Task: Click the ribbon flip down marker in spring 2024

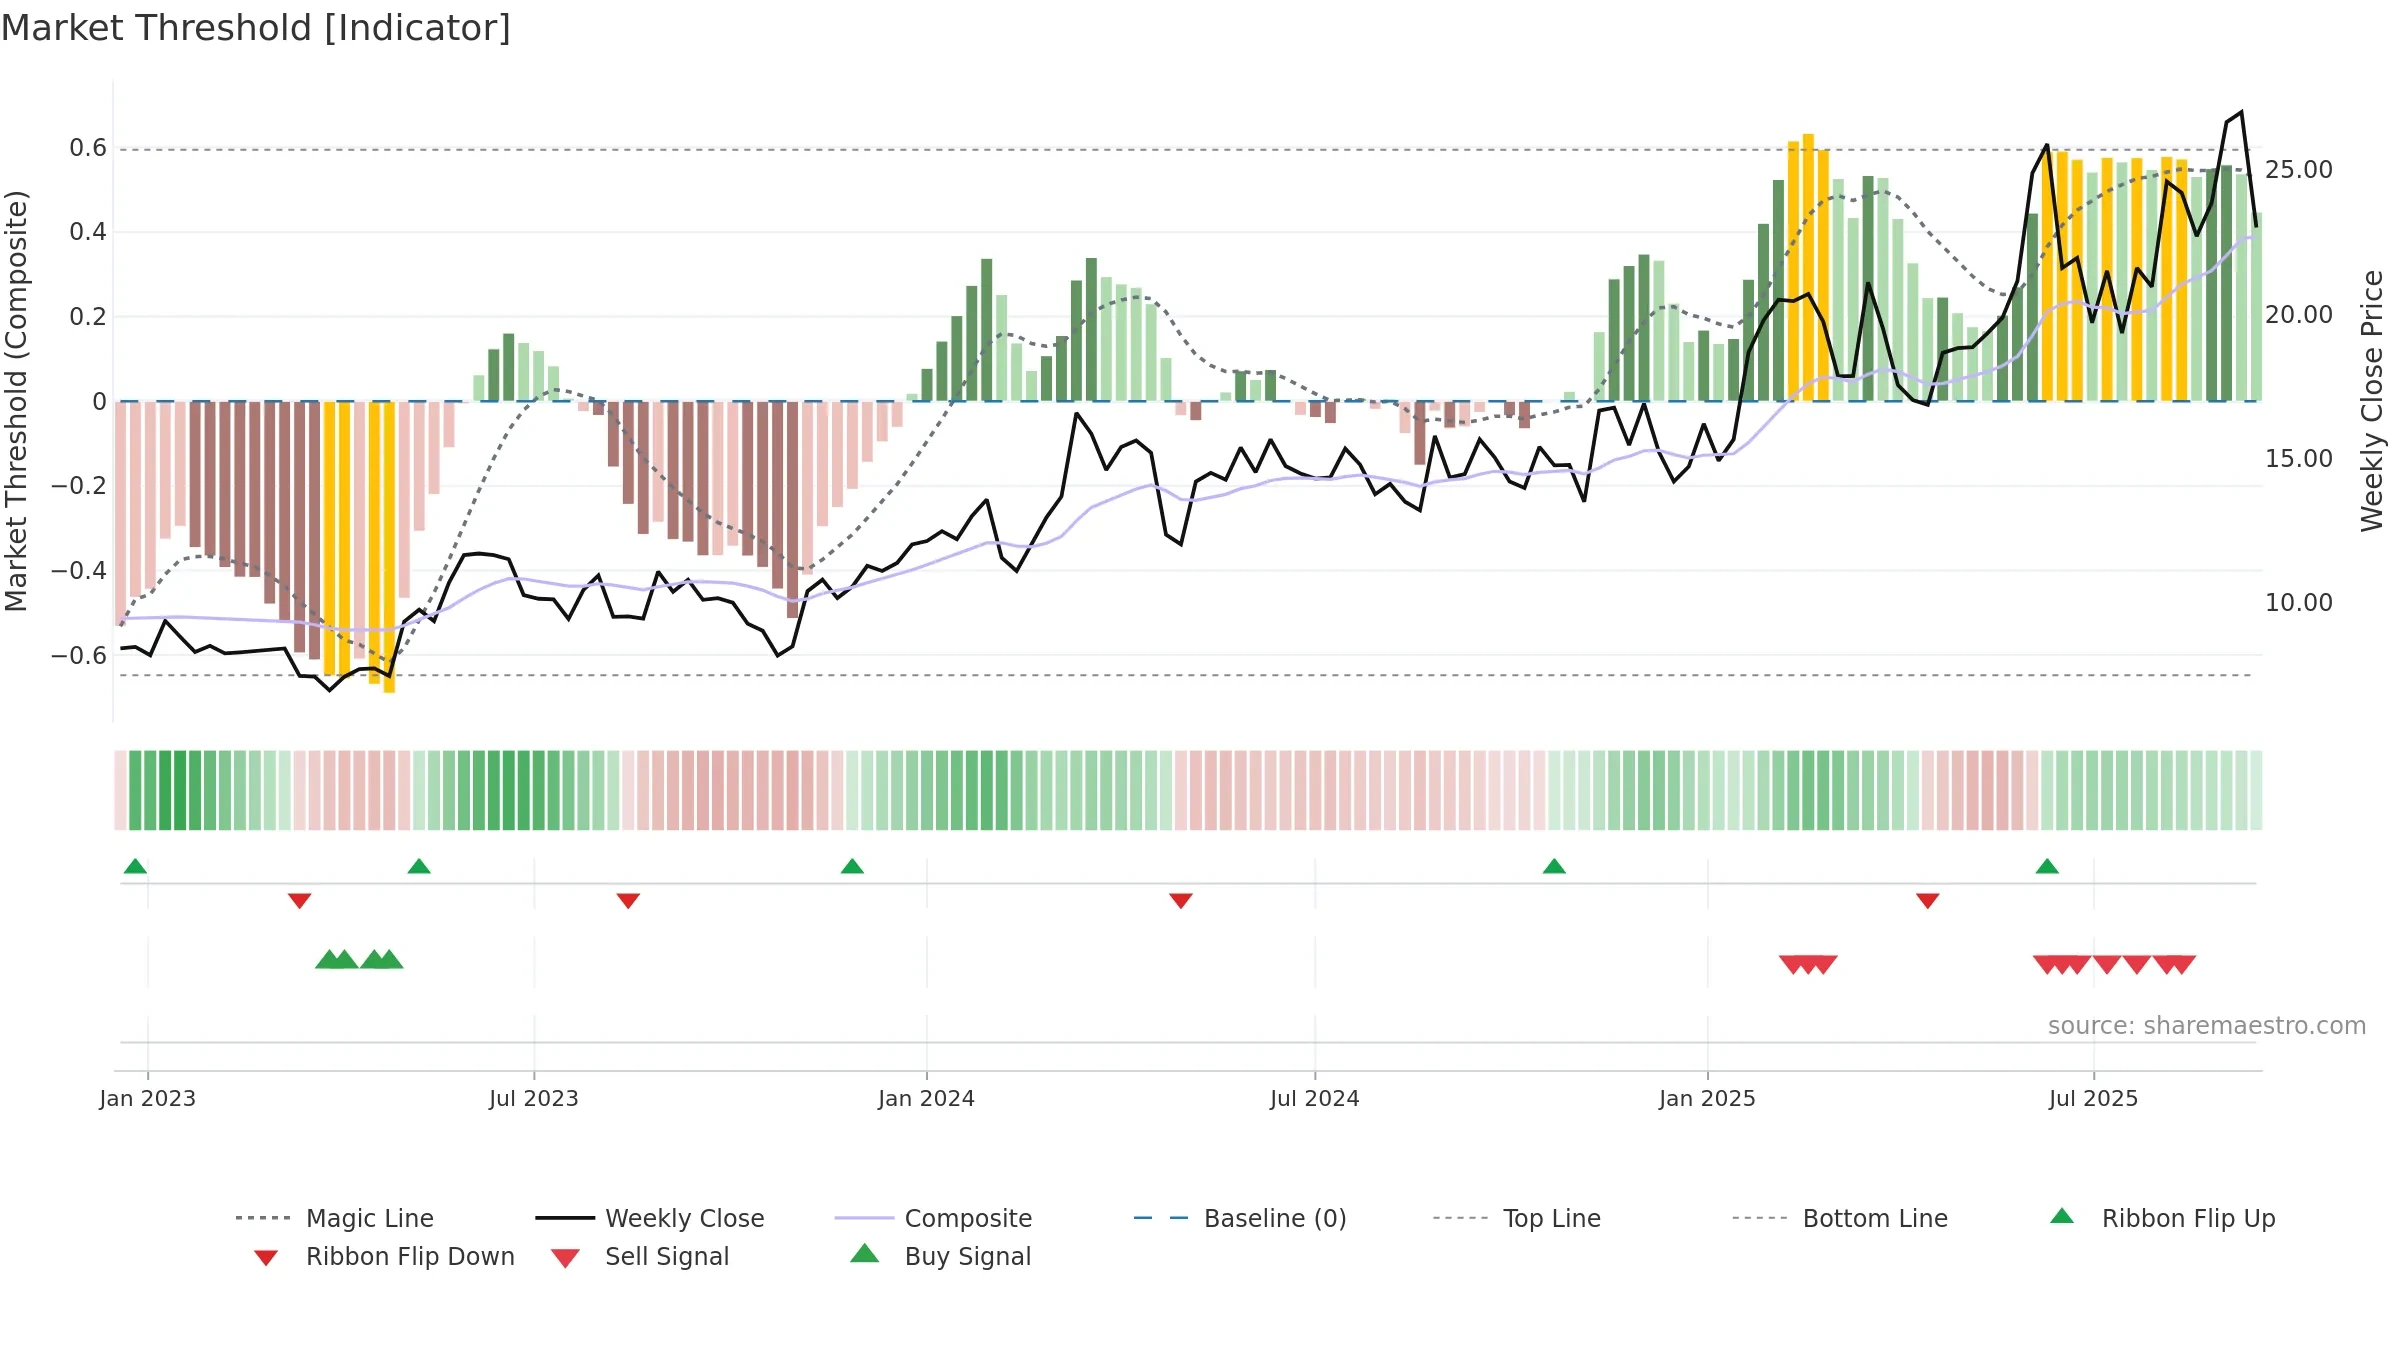Action: 1181,901
